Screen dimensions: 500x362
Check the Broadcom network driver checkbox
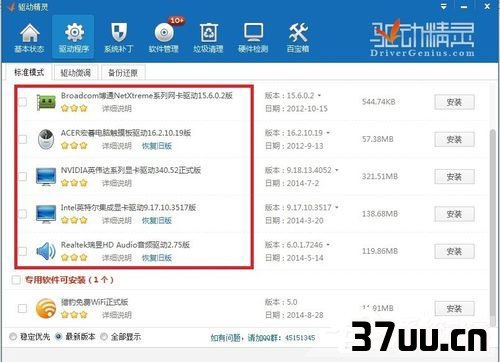(22, 102)
